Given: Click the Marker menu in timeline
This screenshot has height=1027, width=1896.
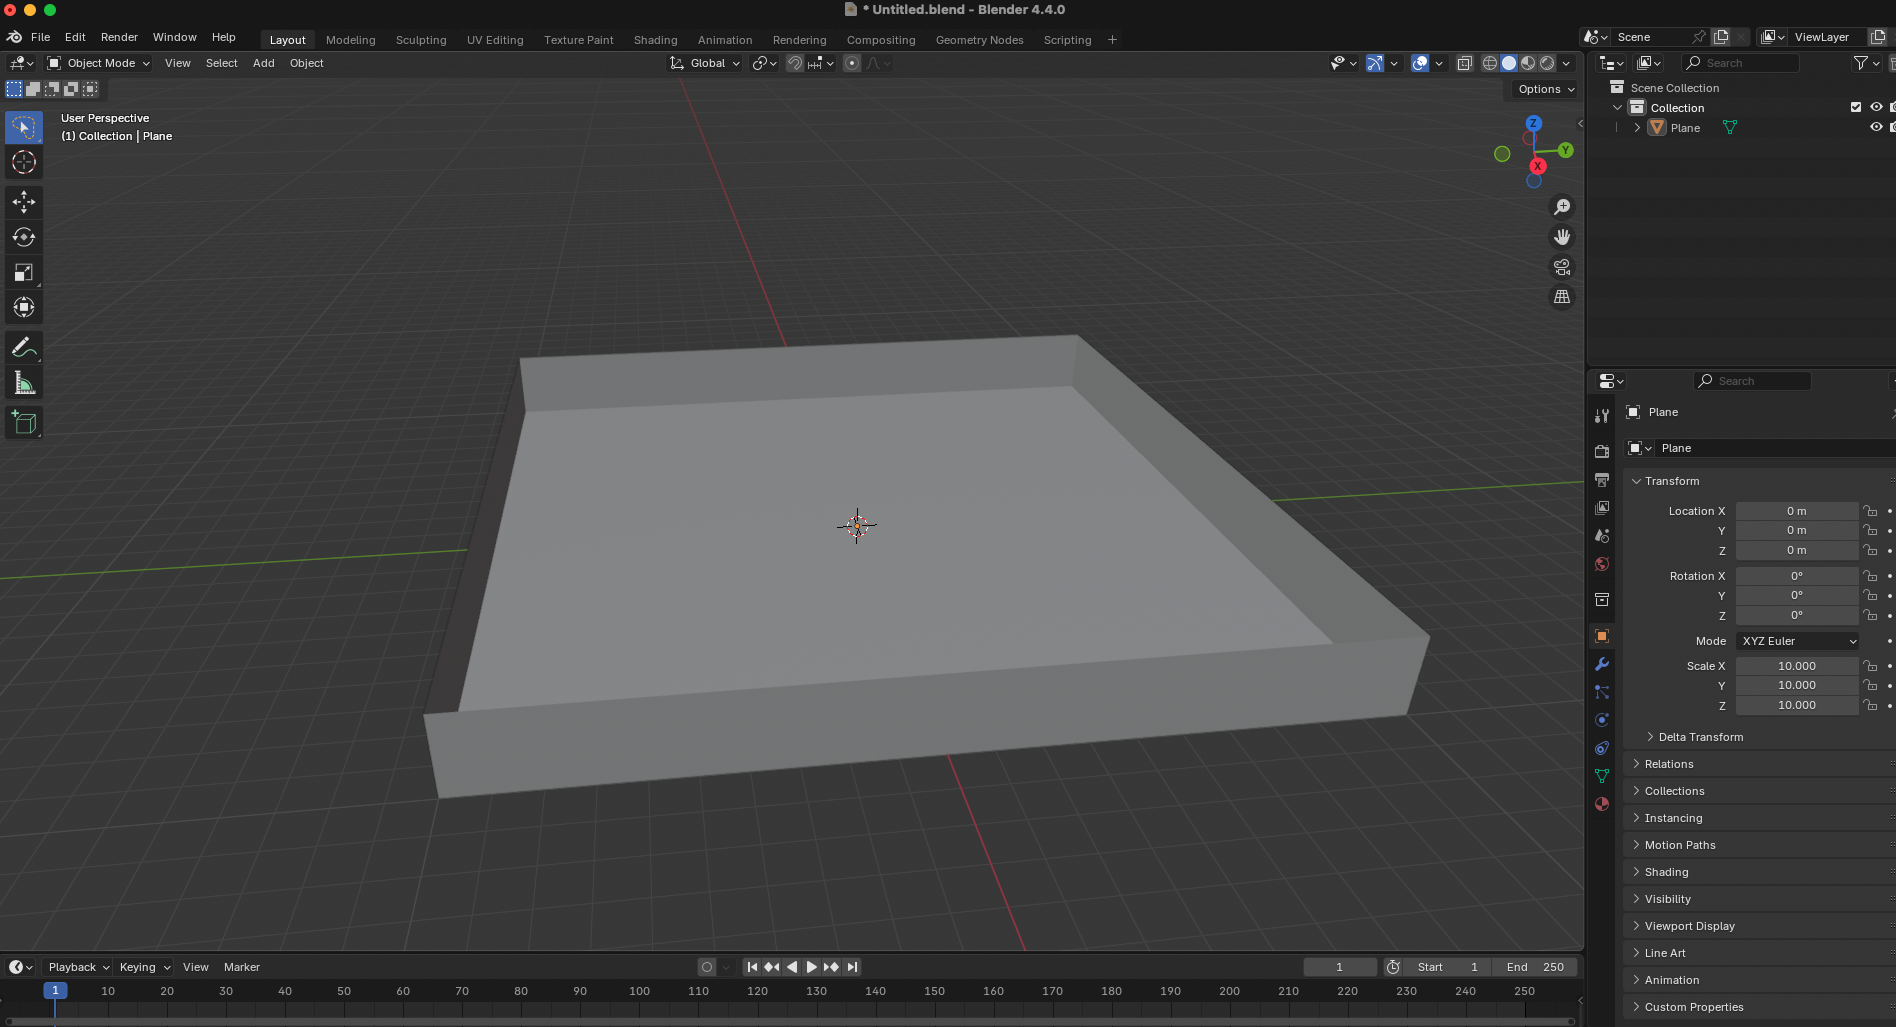Looking at the screenshot, I should (241, 967).
